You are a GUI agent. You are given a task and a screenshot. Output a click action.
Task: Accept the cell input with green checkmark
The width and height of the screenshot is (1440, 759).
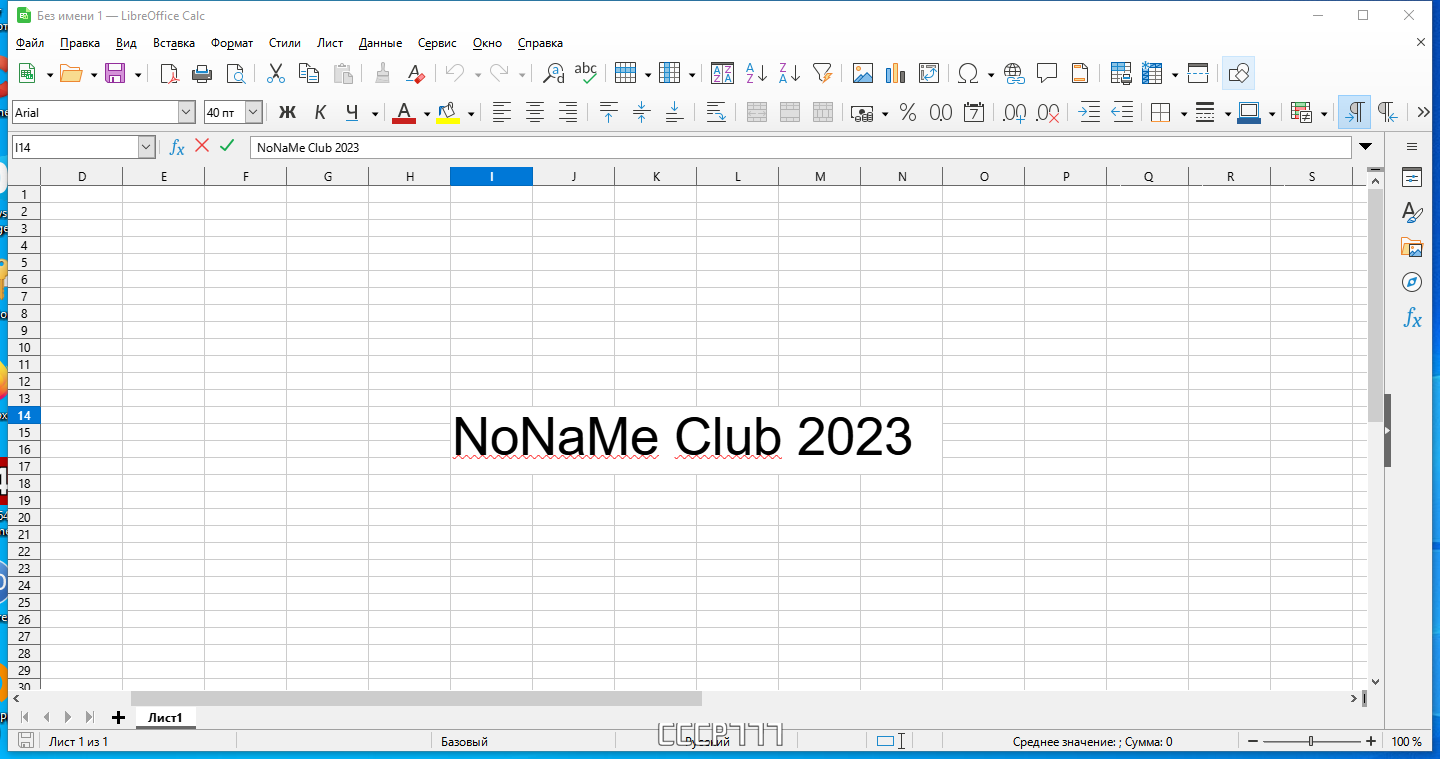227,146
